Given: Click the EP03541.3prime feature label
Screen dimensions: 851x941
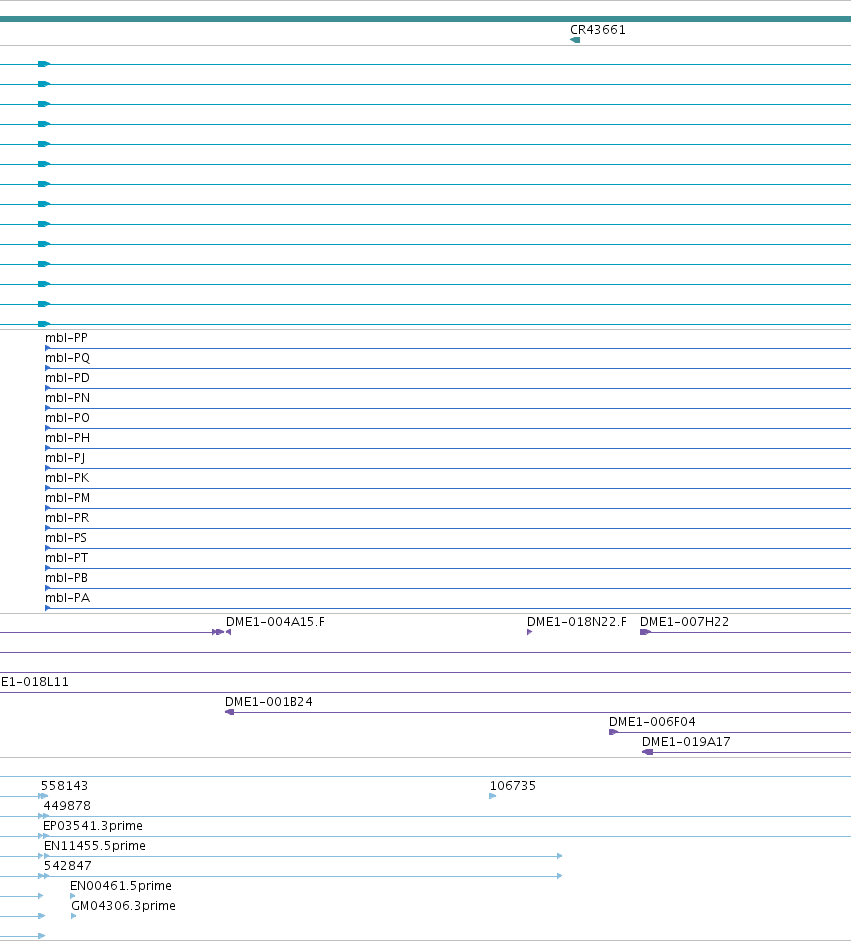Looking at the screenshot, I should point(93,826).
